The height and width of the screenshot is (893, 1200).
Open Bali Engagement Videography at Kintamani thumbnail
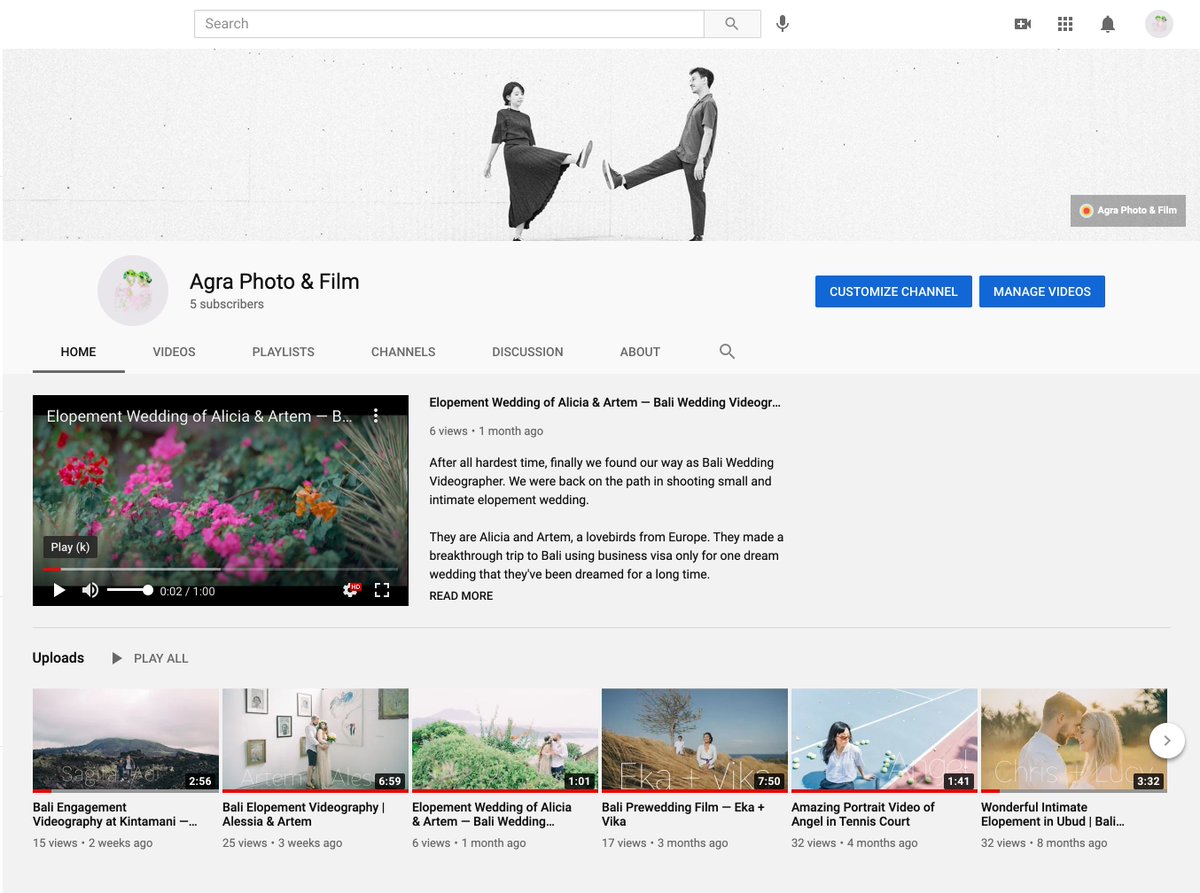(126, 740)
